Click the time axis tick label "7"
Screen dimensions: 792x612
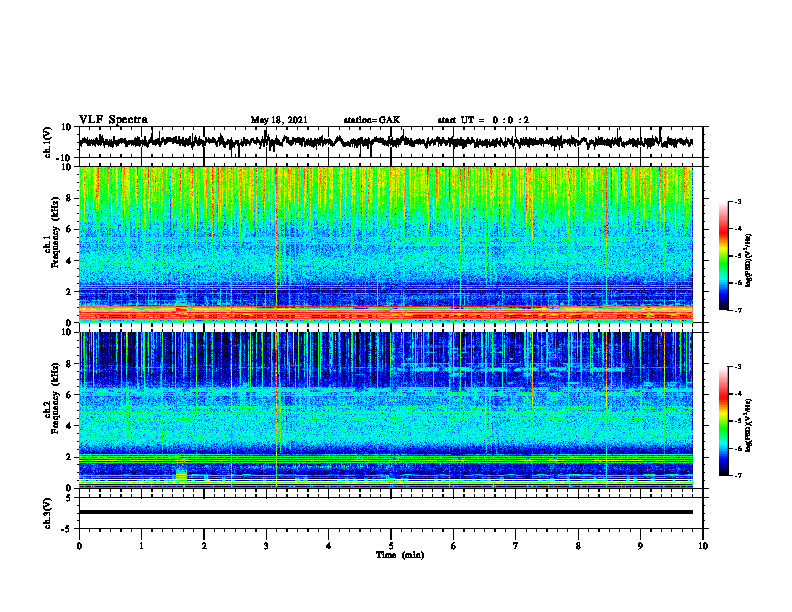tap(516, 546)
